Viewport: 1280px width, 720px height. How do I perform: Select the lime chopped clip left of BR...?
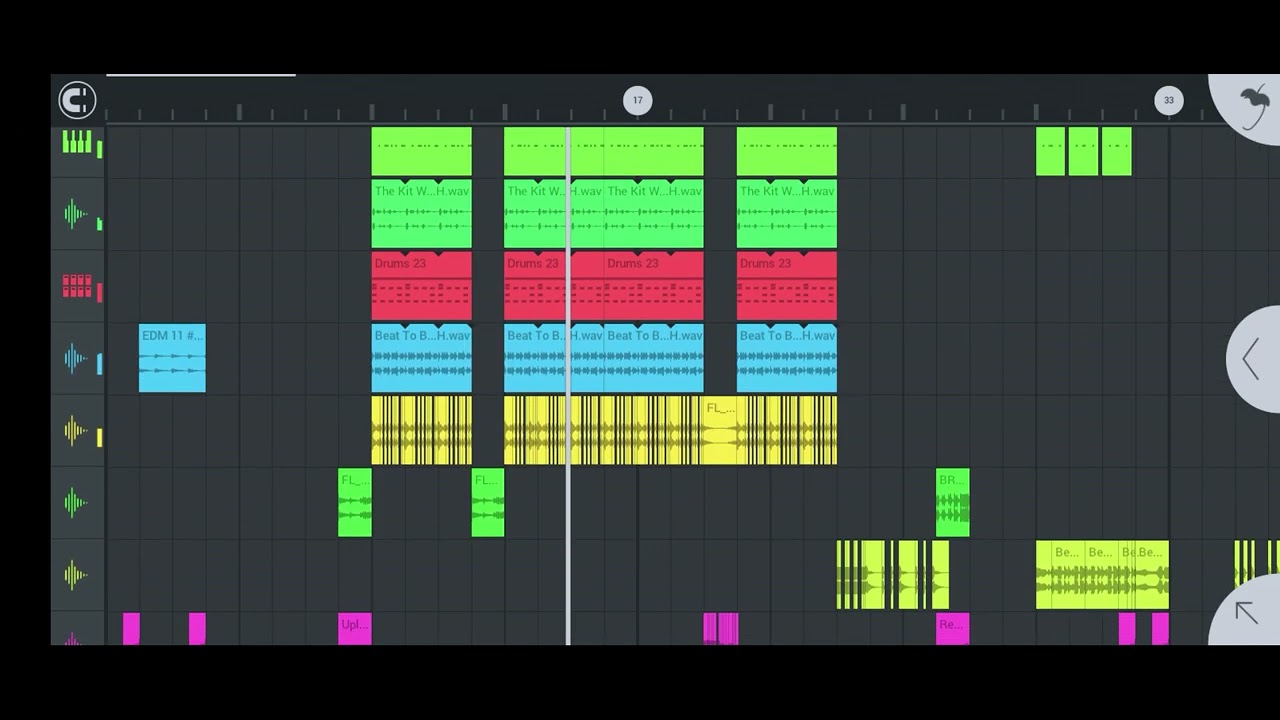coord(892,574)
